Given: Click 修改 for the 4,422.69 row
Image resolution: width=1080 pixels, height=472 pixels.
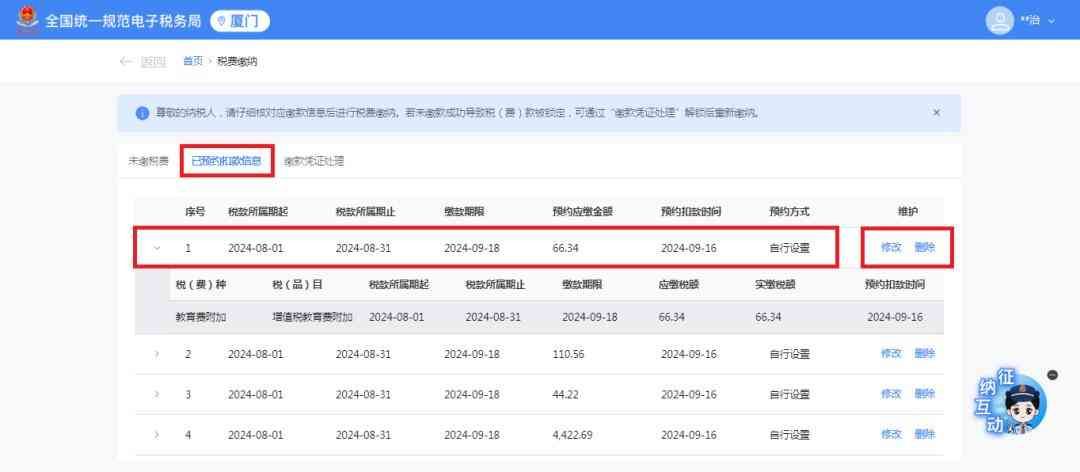Looking at the screenshot, I should tap(890, 435).
